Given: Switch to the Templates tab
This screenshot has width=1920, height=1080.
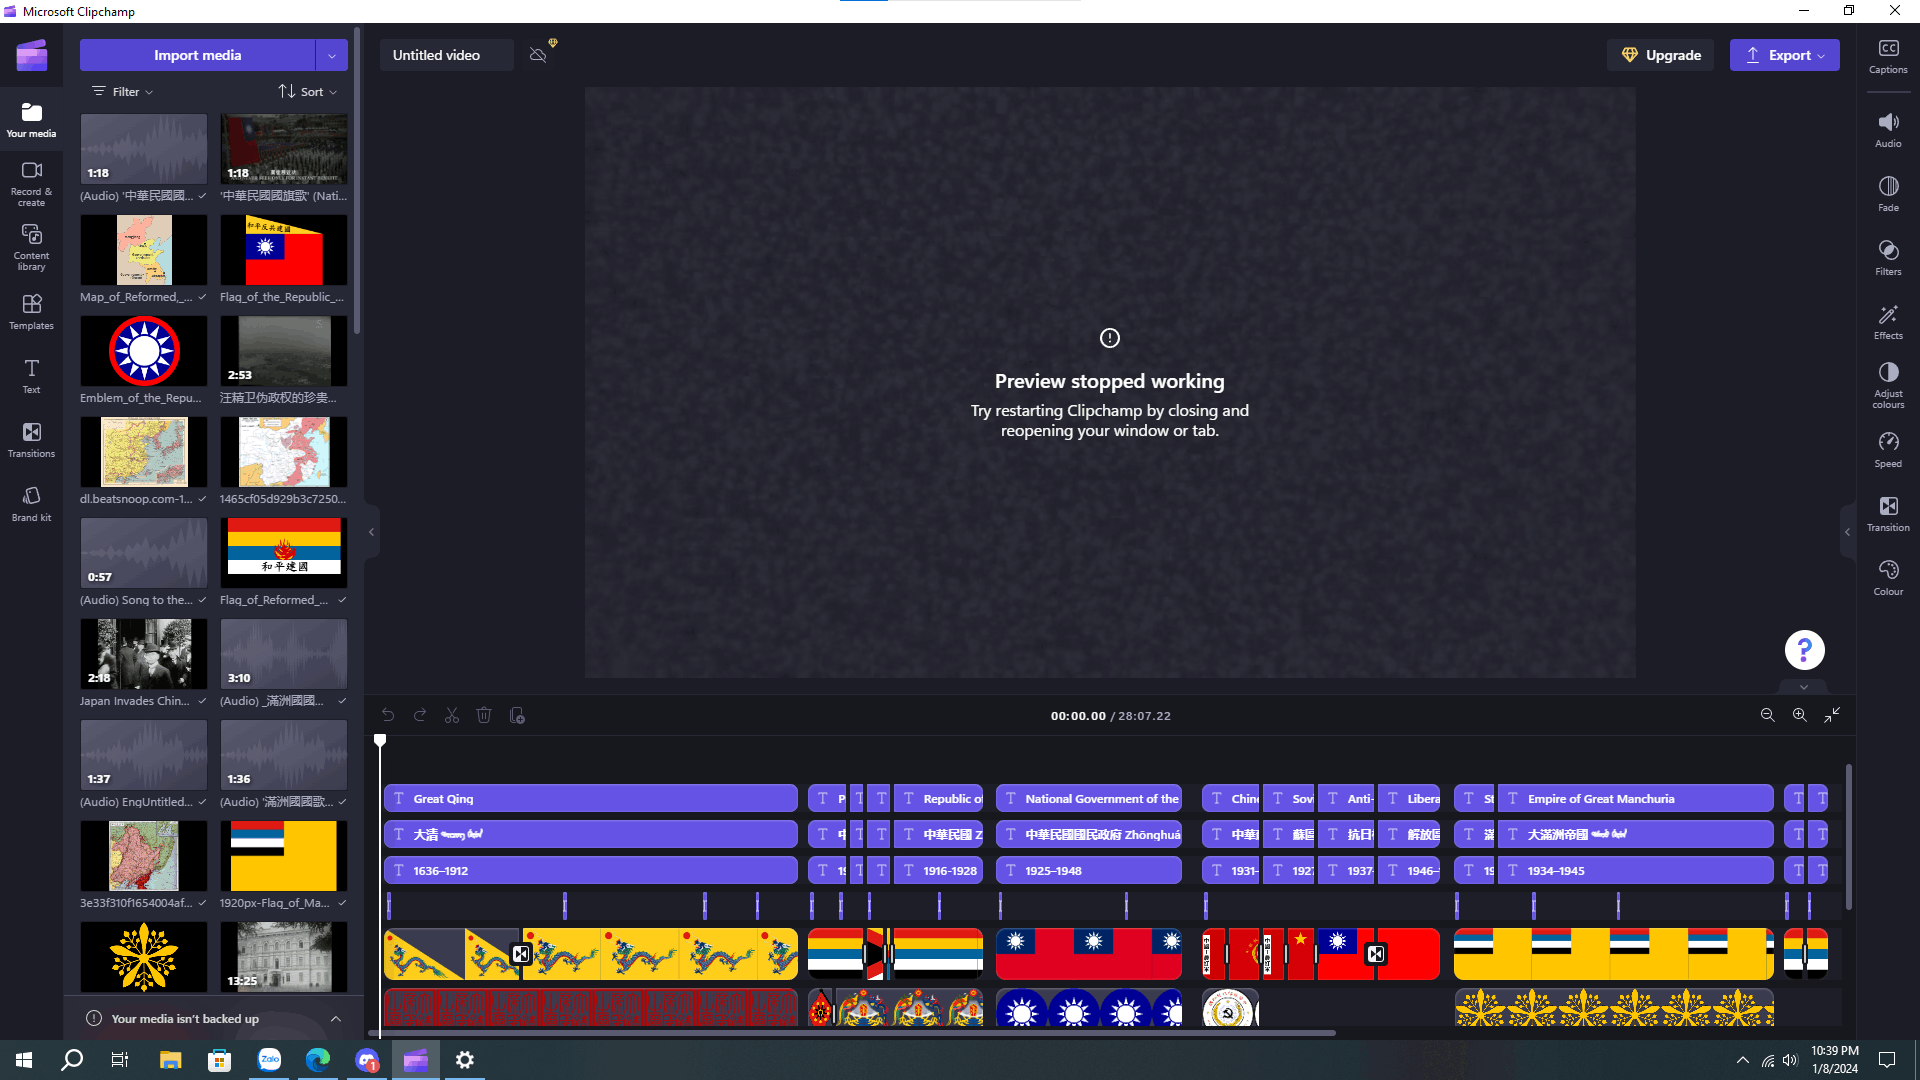Looking at the screenshot, I should (32, 311).
